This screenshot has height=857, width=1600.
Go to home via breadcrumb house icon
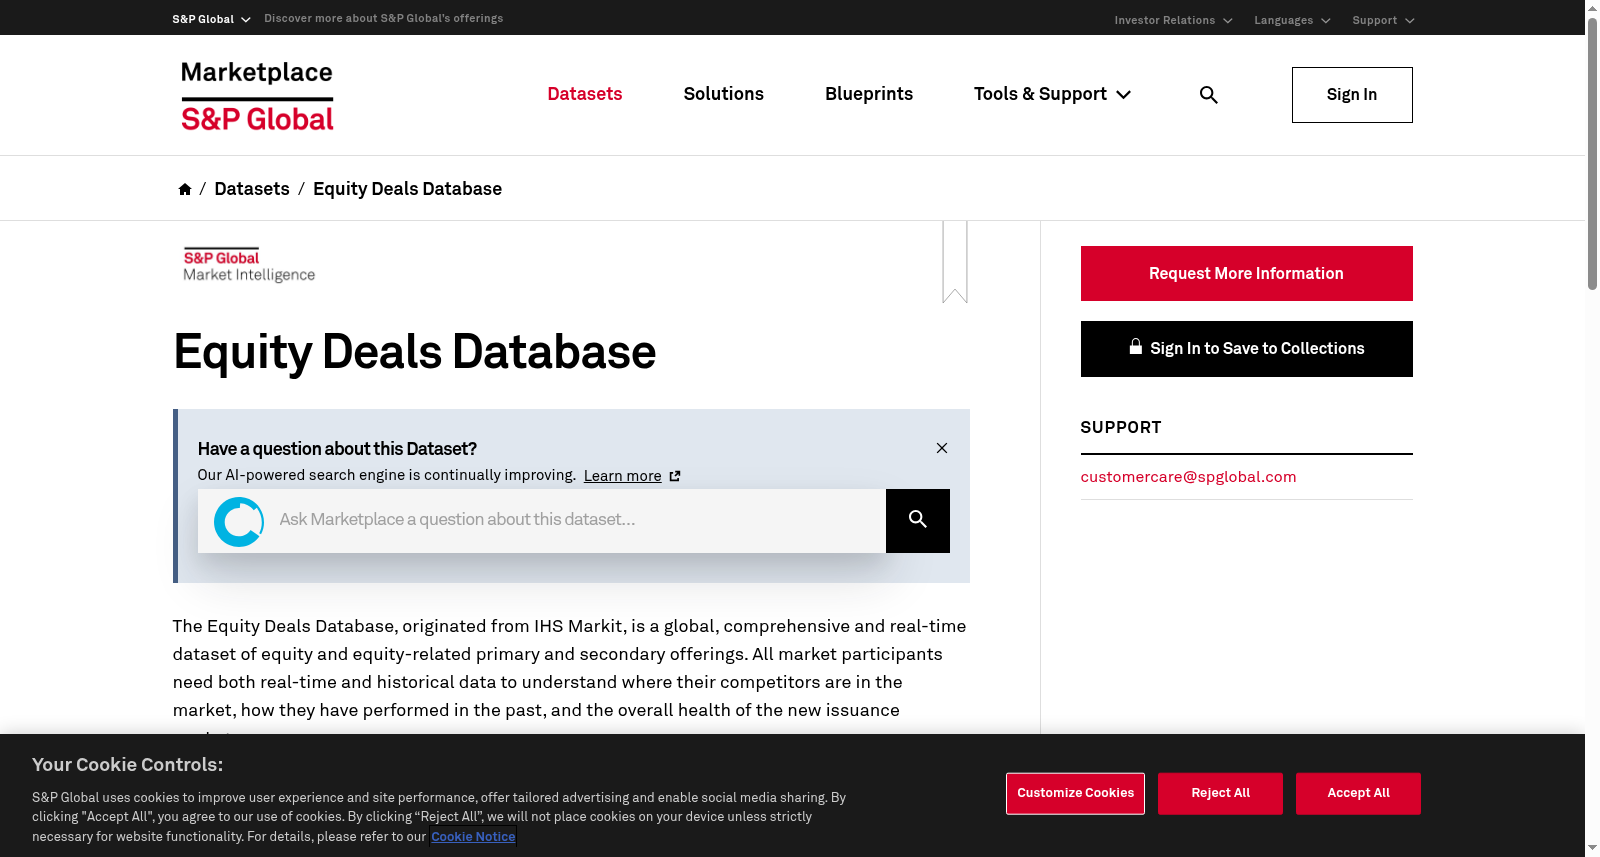185,189
